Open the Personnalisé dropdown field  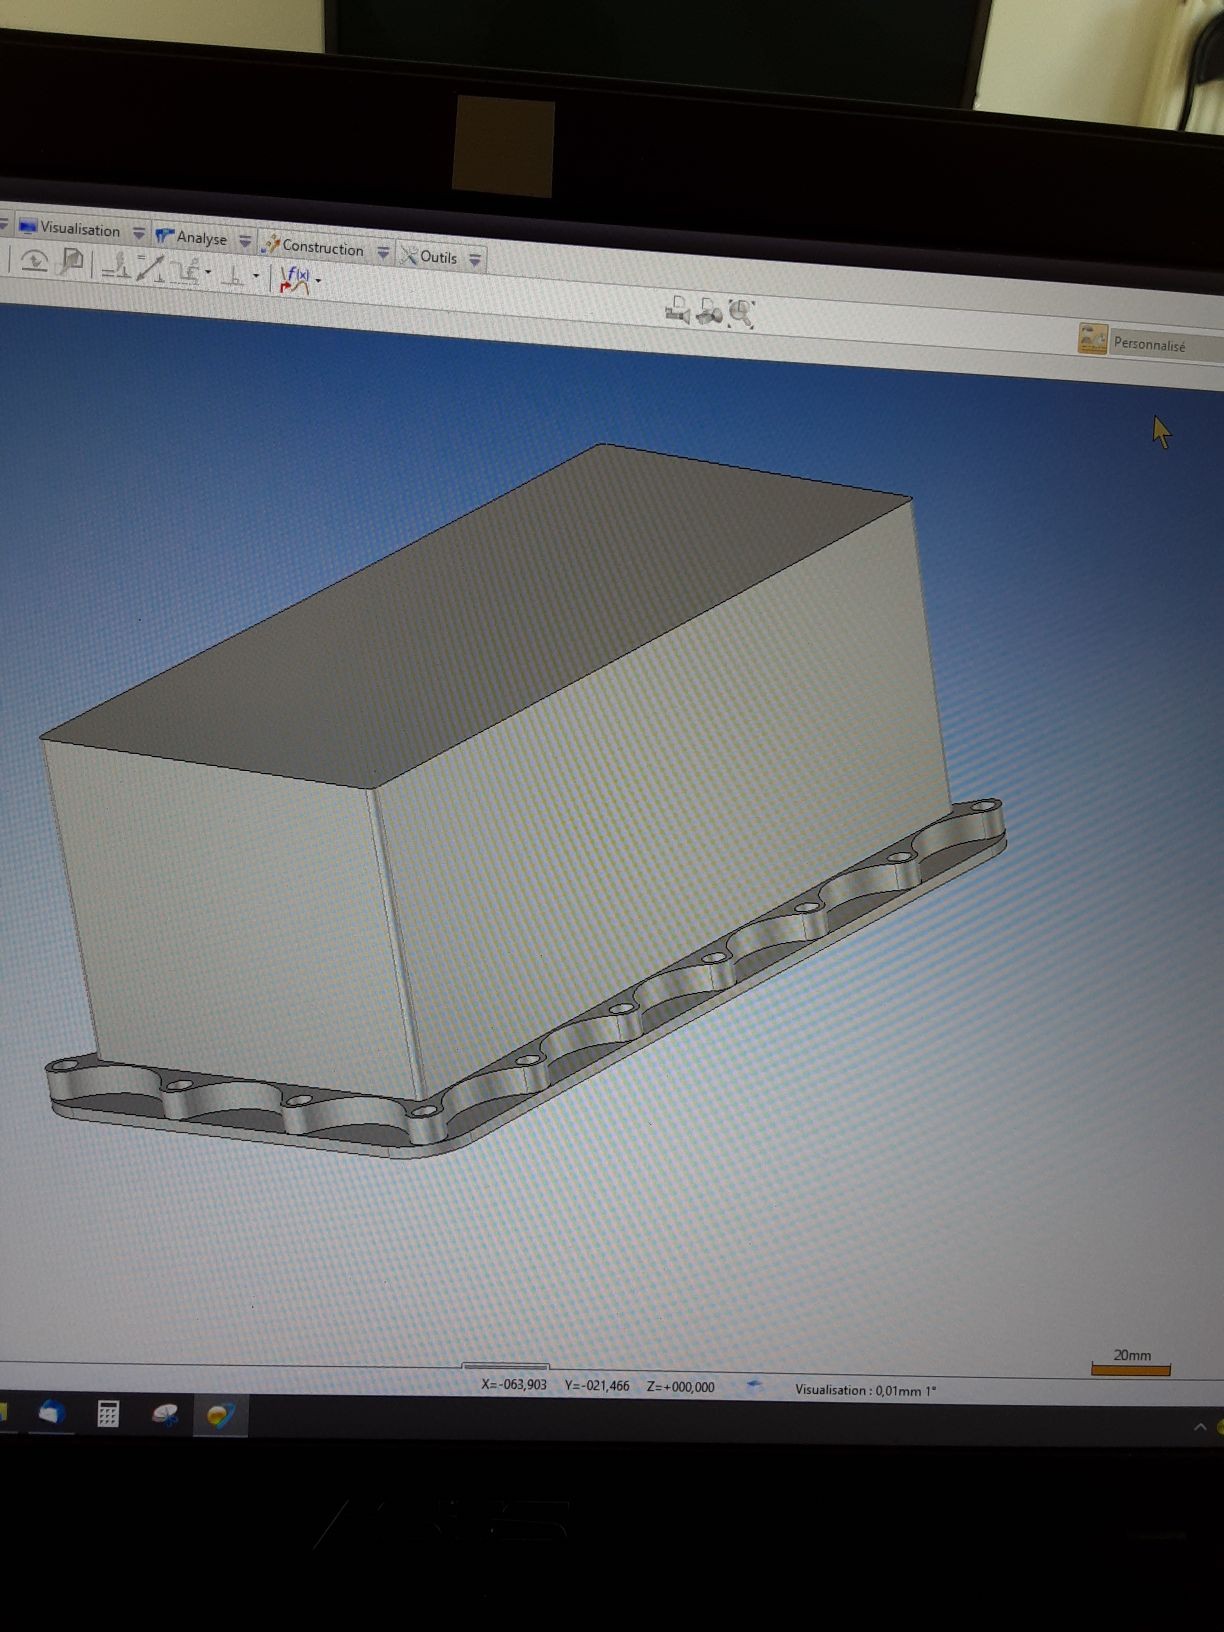pyautogui.click(x=1166, y=345)
